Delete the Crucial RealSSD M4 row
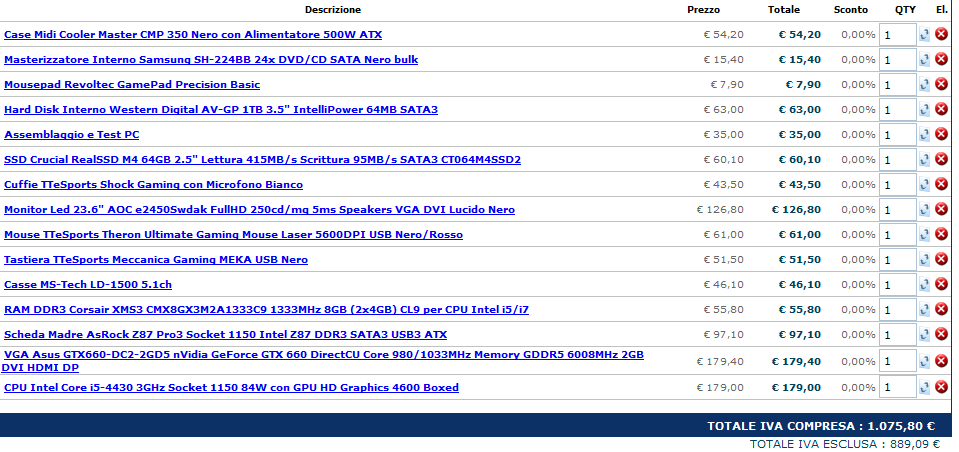 coord(941,159)
